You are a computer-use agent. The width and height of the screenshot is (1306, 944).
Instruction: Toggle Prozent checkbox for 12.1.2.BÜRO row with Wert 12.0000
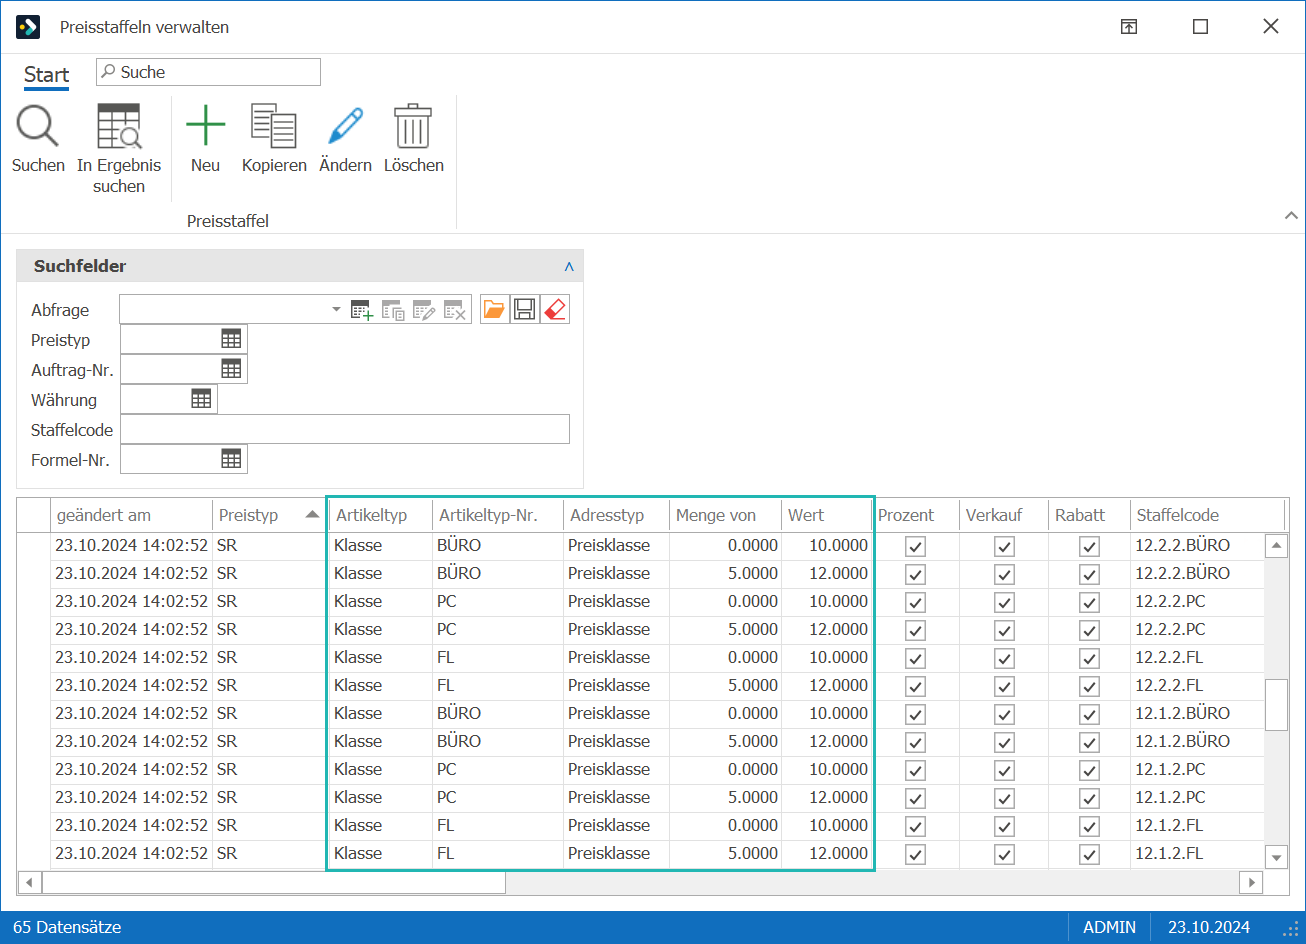915,743
